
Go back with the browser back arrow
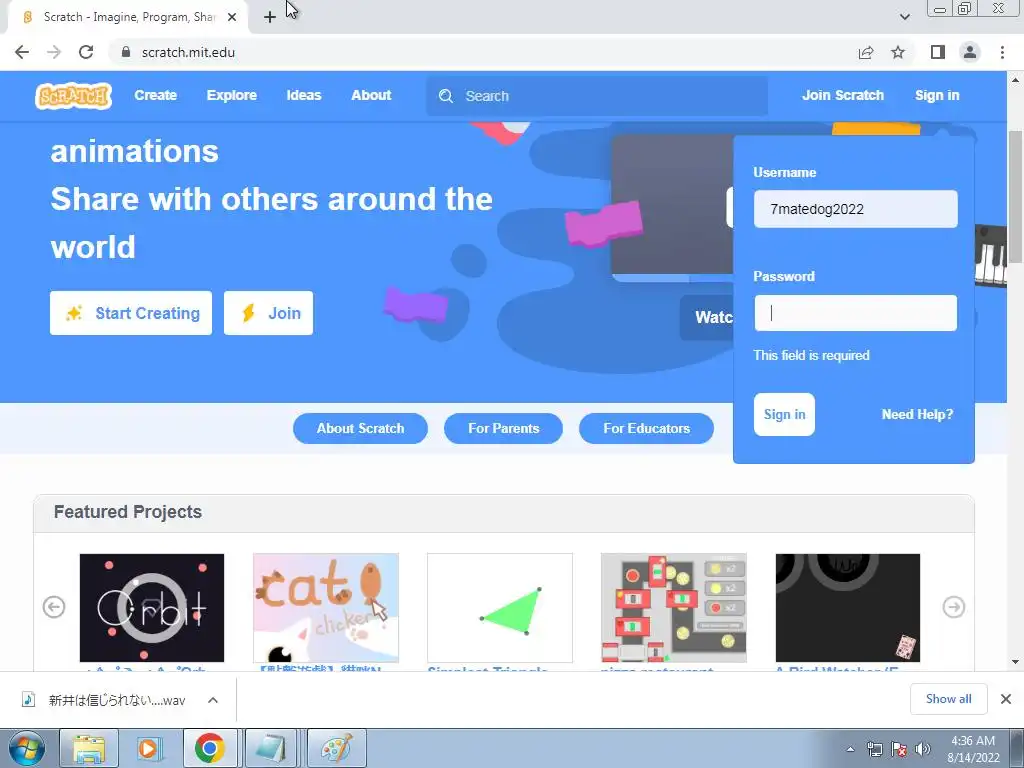(x=22, y=52)
